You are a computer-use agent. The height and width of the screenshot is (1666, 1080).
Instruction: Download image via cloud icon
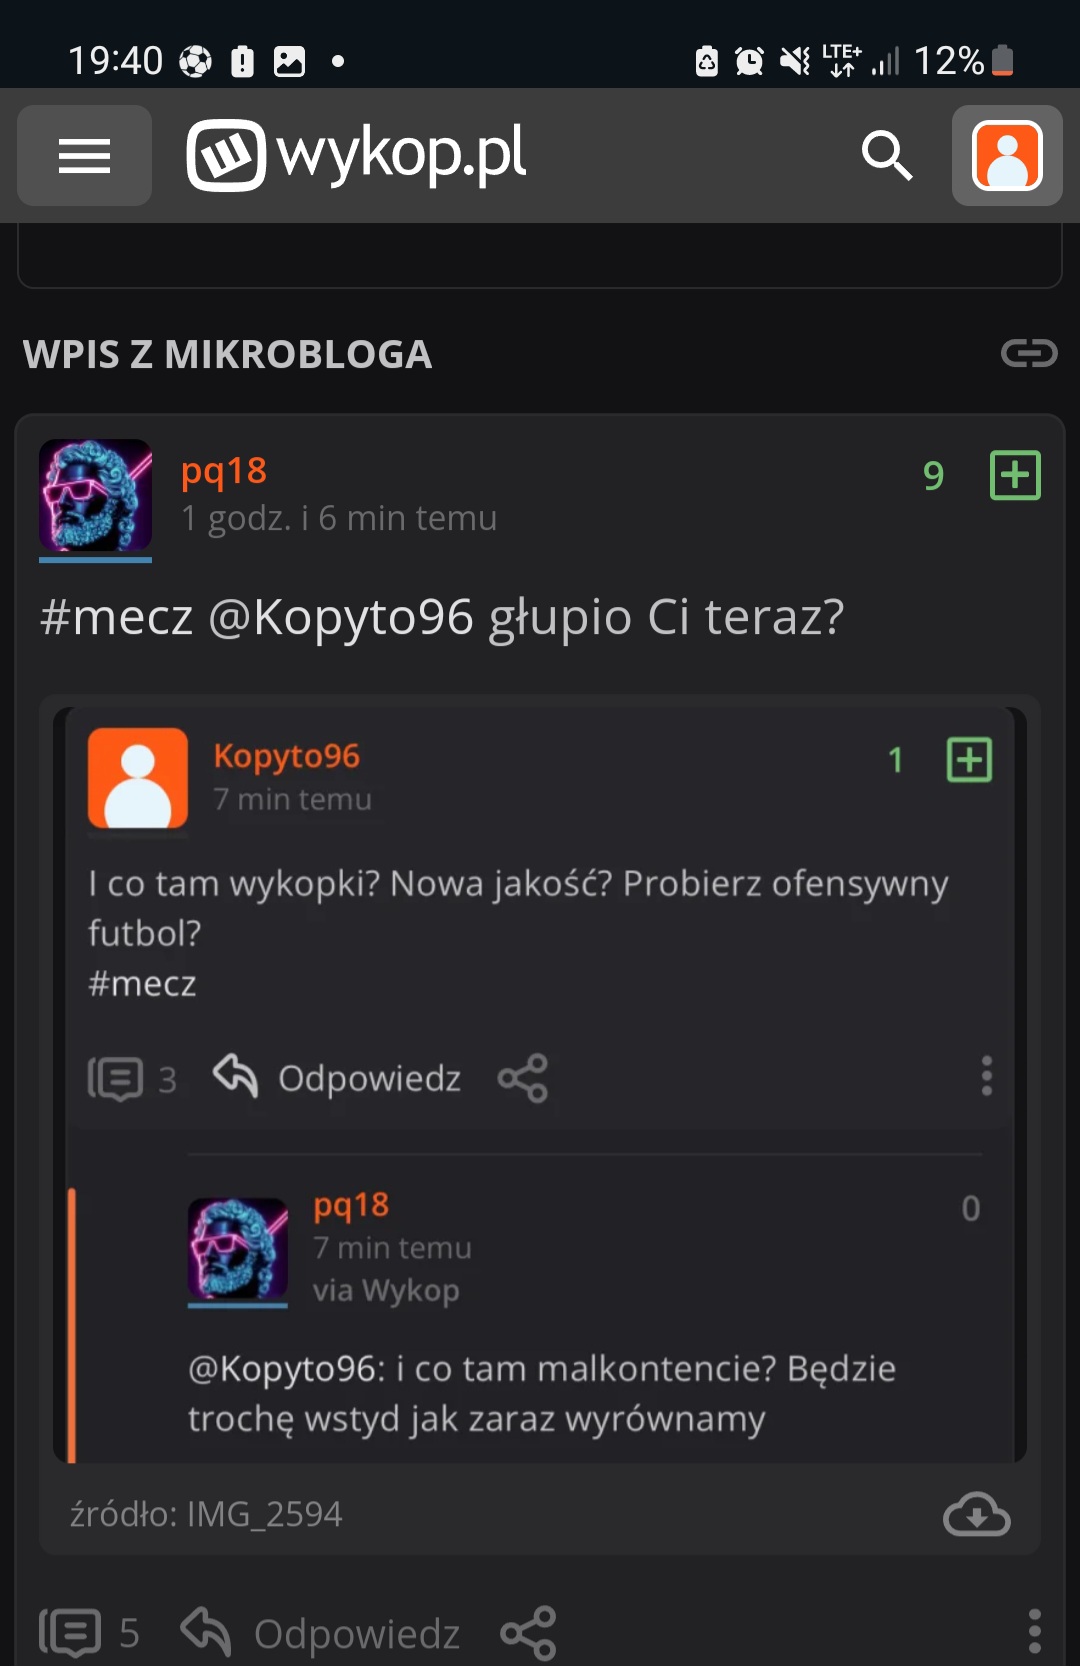click(976, 1514)
